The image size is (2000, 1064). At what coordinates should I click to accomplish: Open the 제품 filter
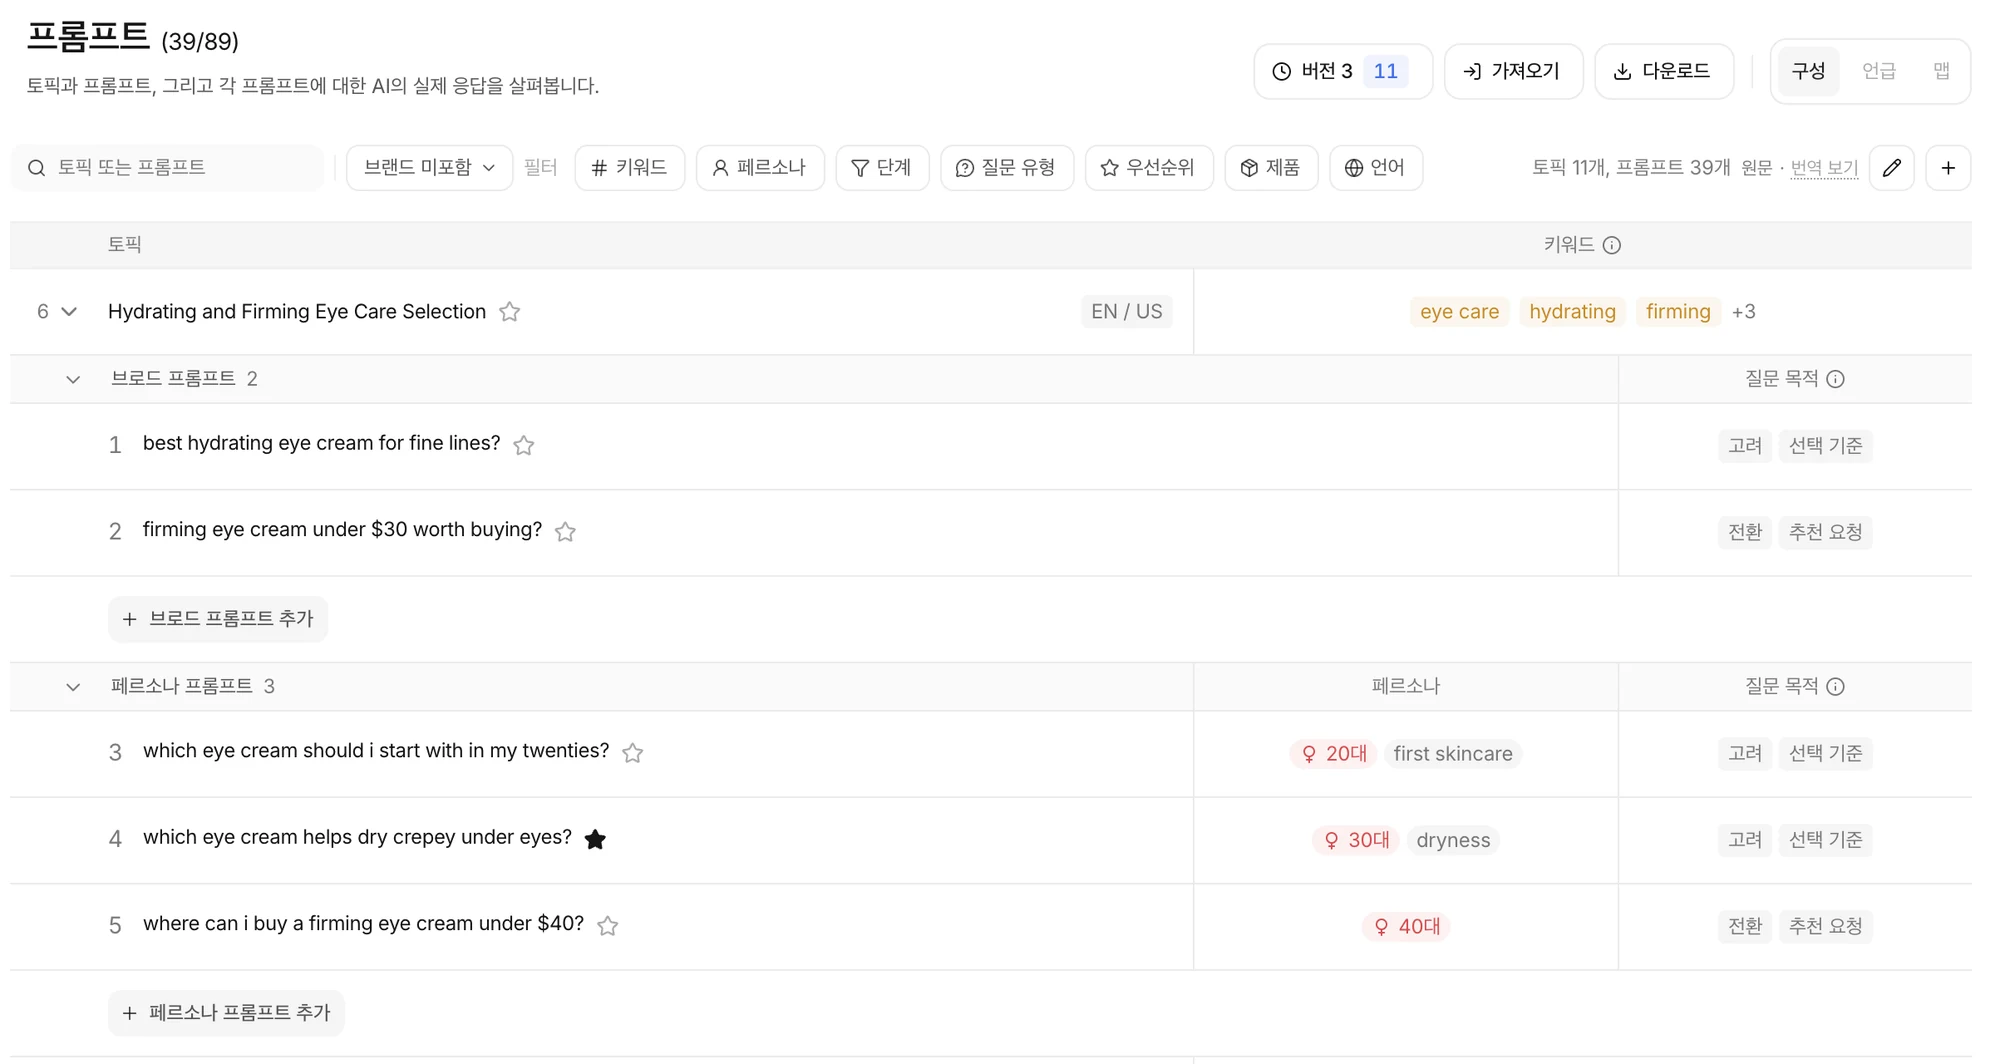pyautogui.click(x=1271, y=168)
